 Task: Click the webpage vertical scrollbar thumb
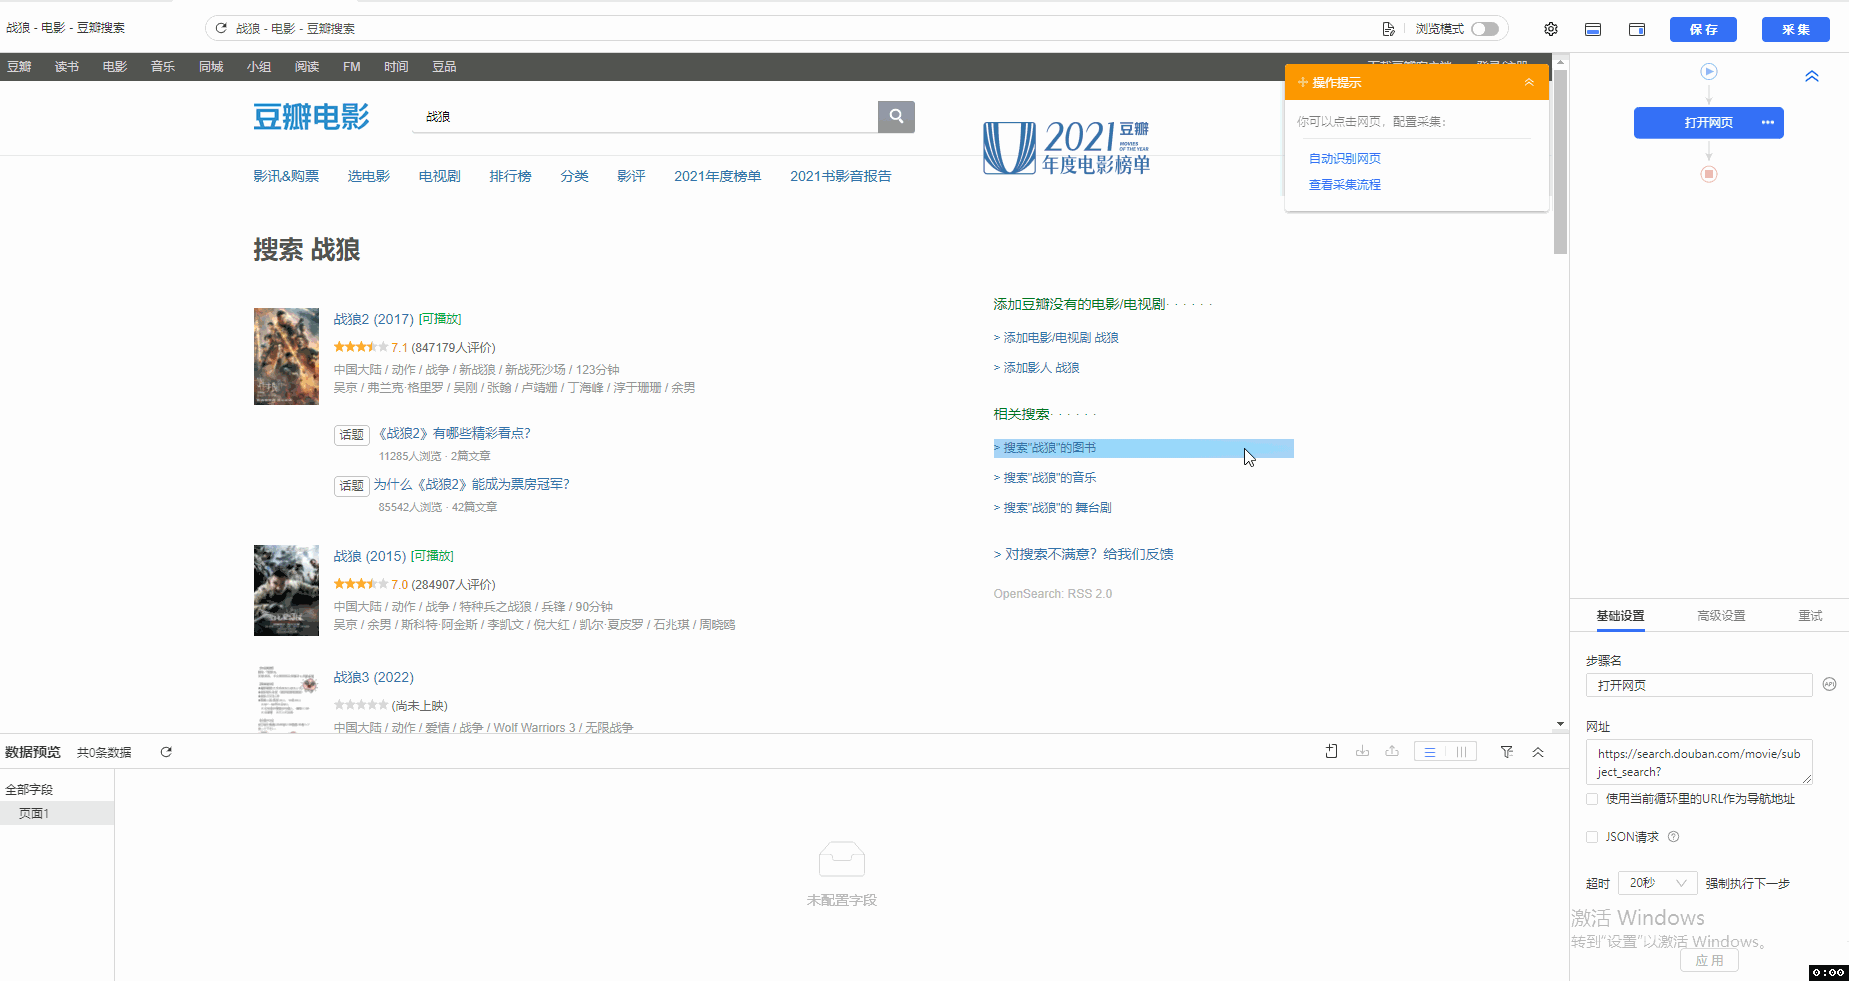1560,162
